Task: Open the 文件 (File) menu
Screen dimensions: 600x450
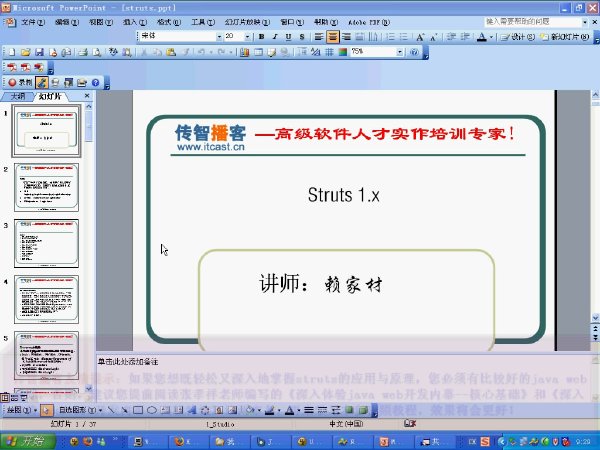Action: click(x=33, y=22)
